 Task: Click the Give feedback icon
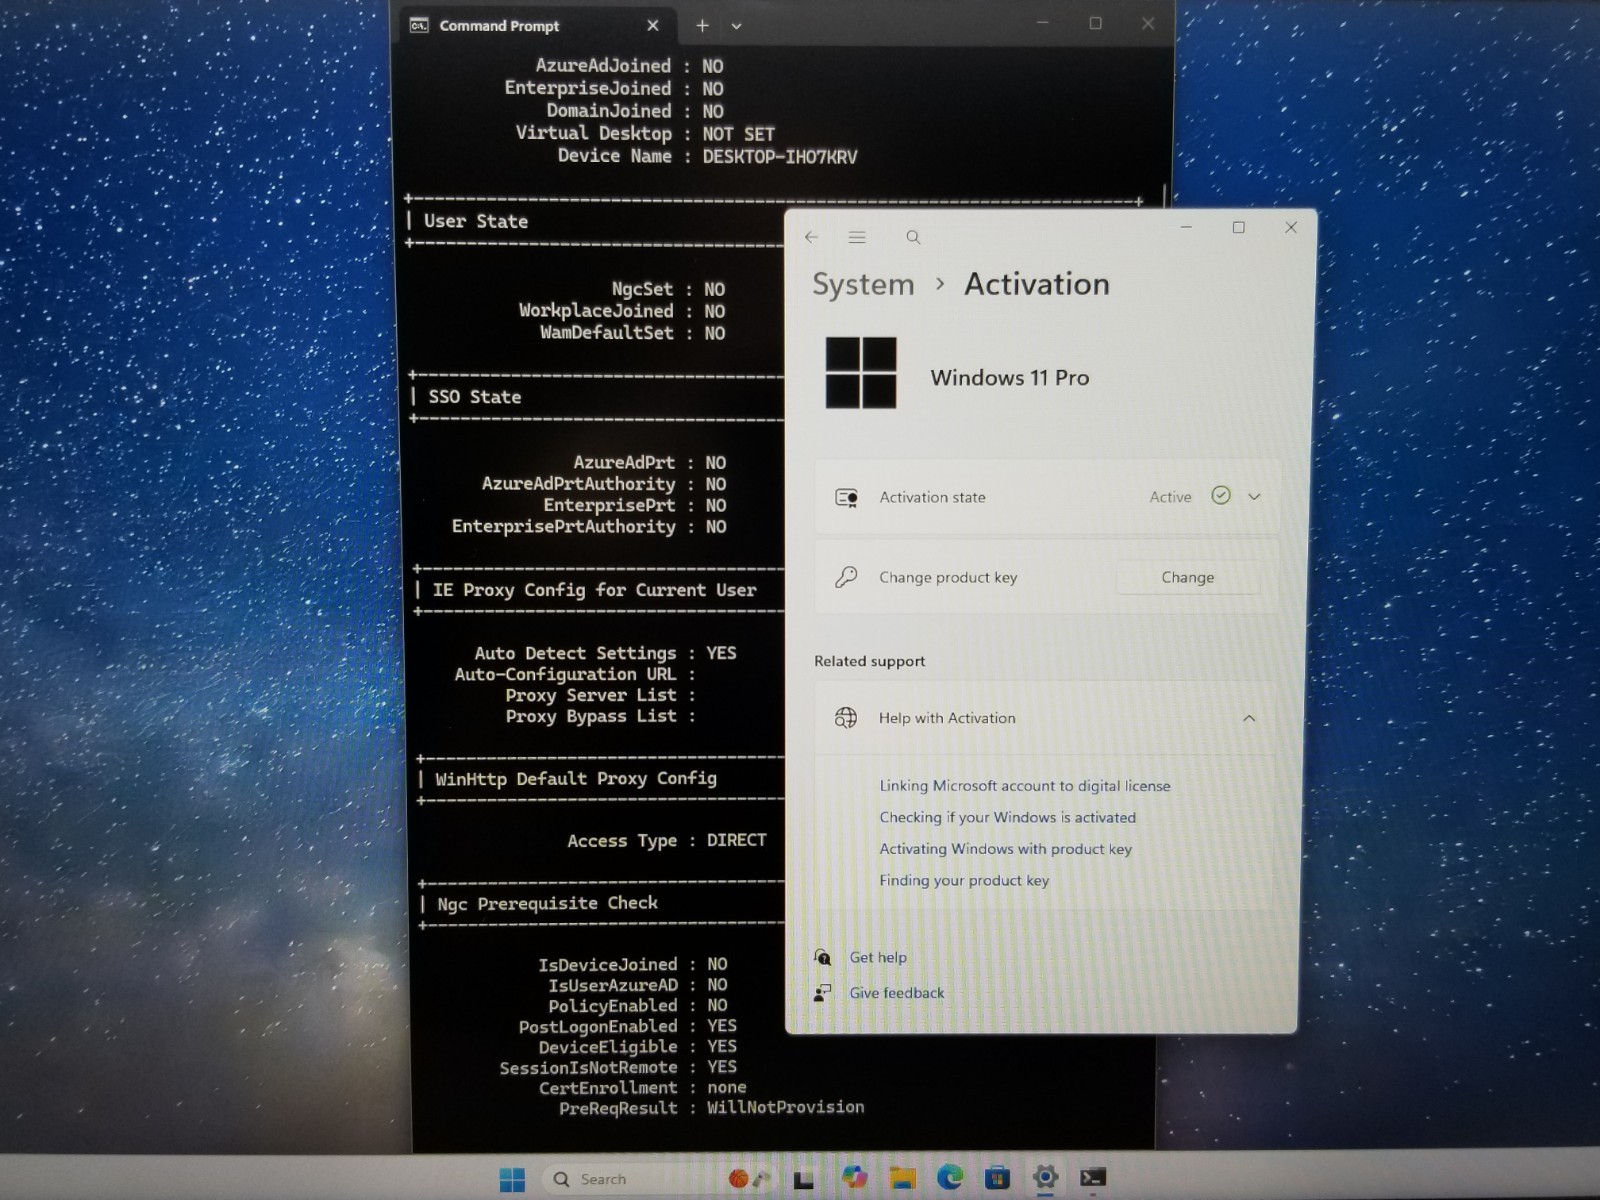[x=822, y=993]
